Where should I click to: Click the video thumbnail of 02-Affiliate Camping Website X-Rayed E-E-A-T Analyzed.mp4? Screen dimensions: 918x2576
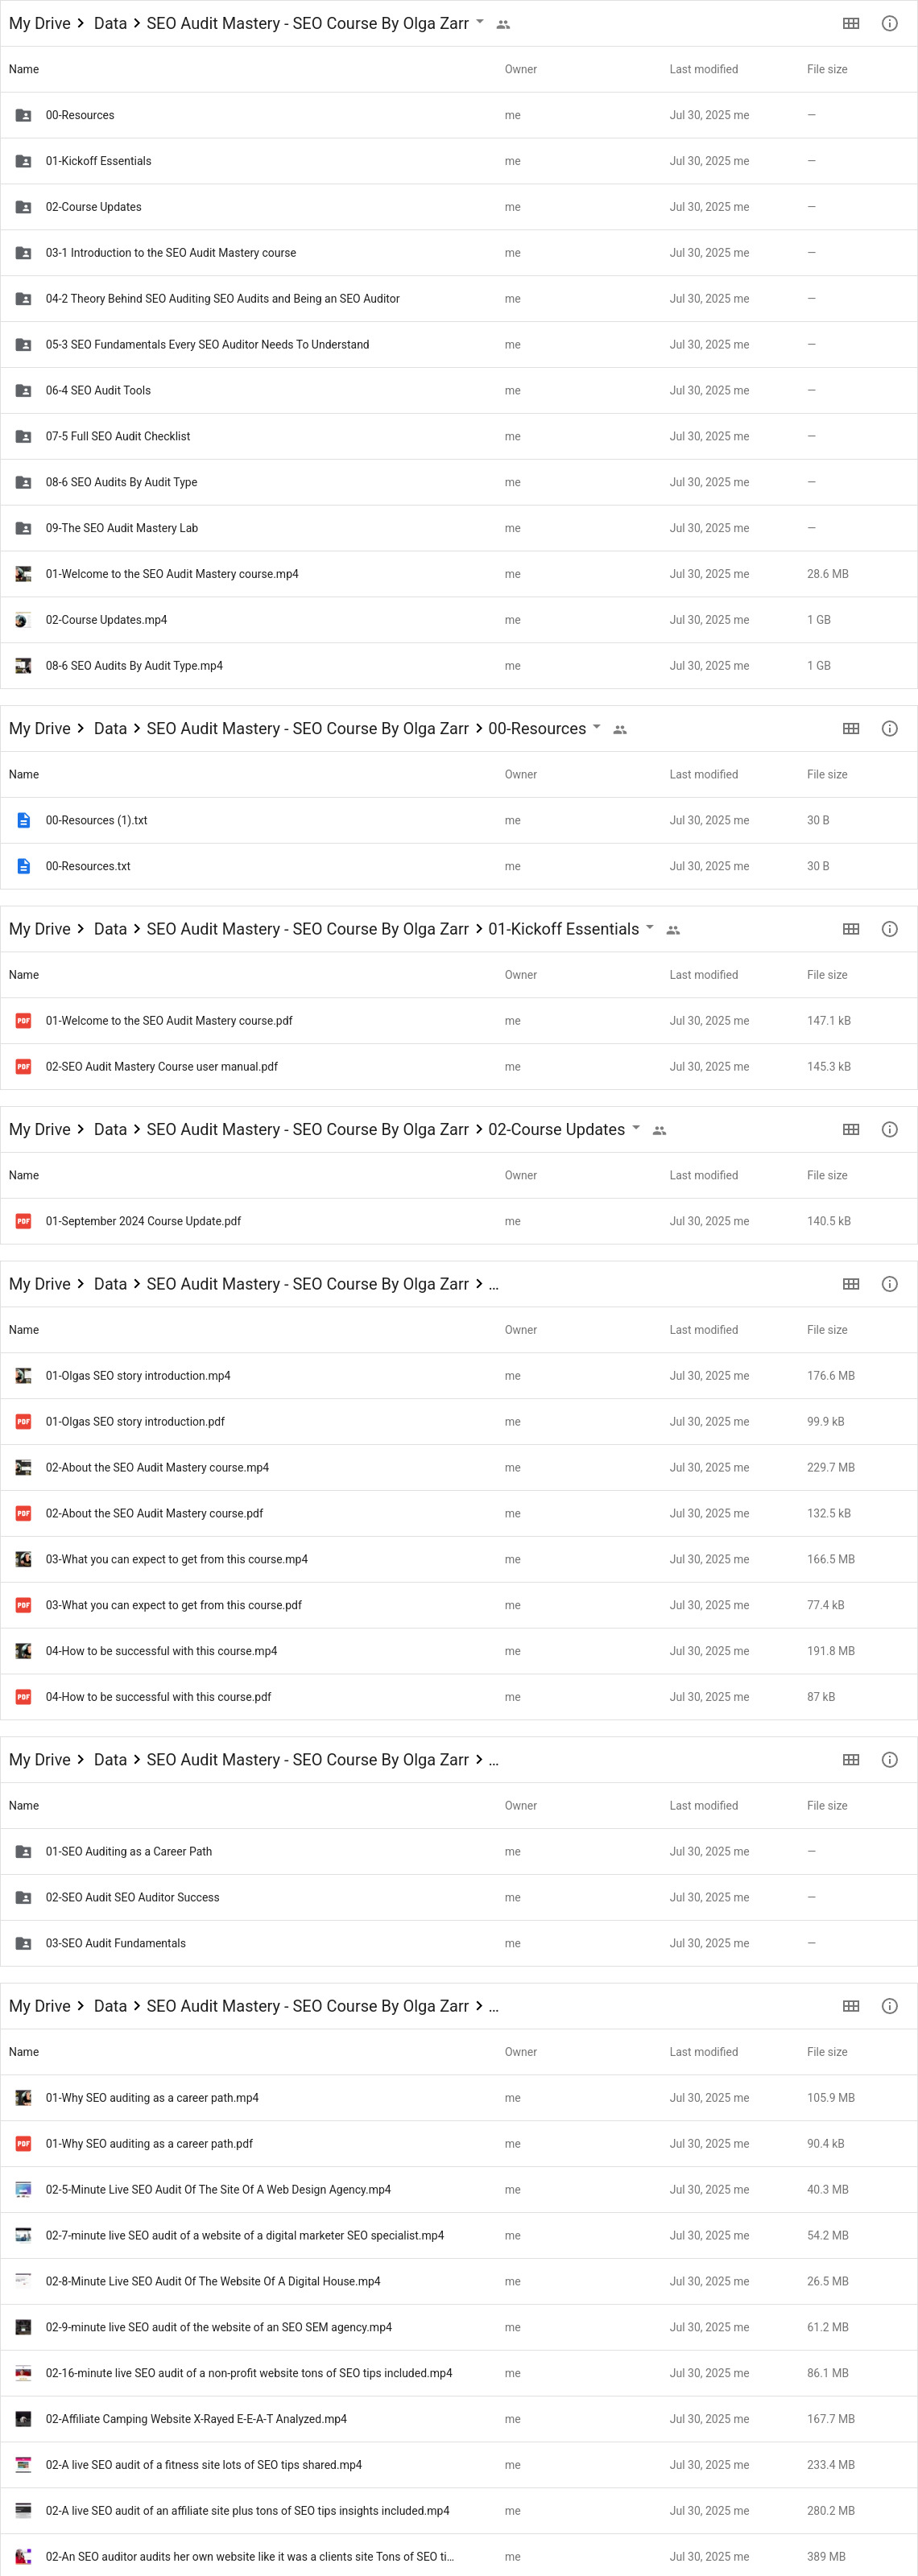(x=23, y=2418)
